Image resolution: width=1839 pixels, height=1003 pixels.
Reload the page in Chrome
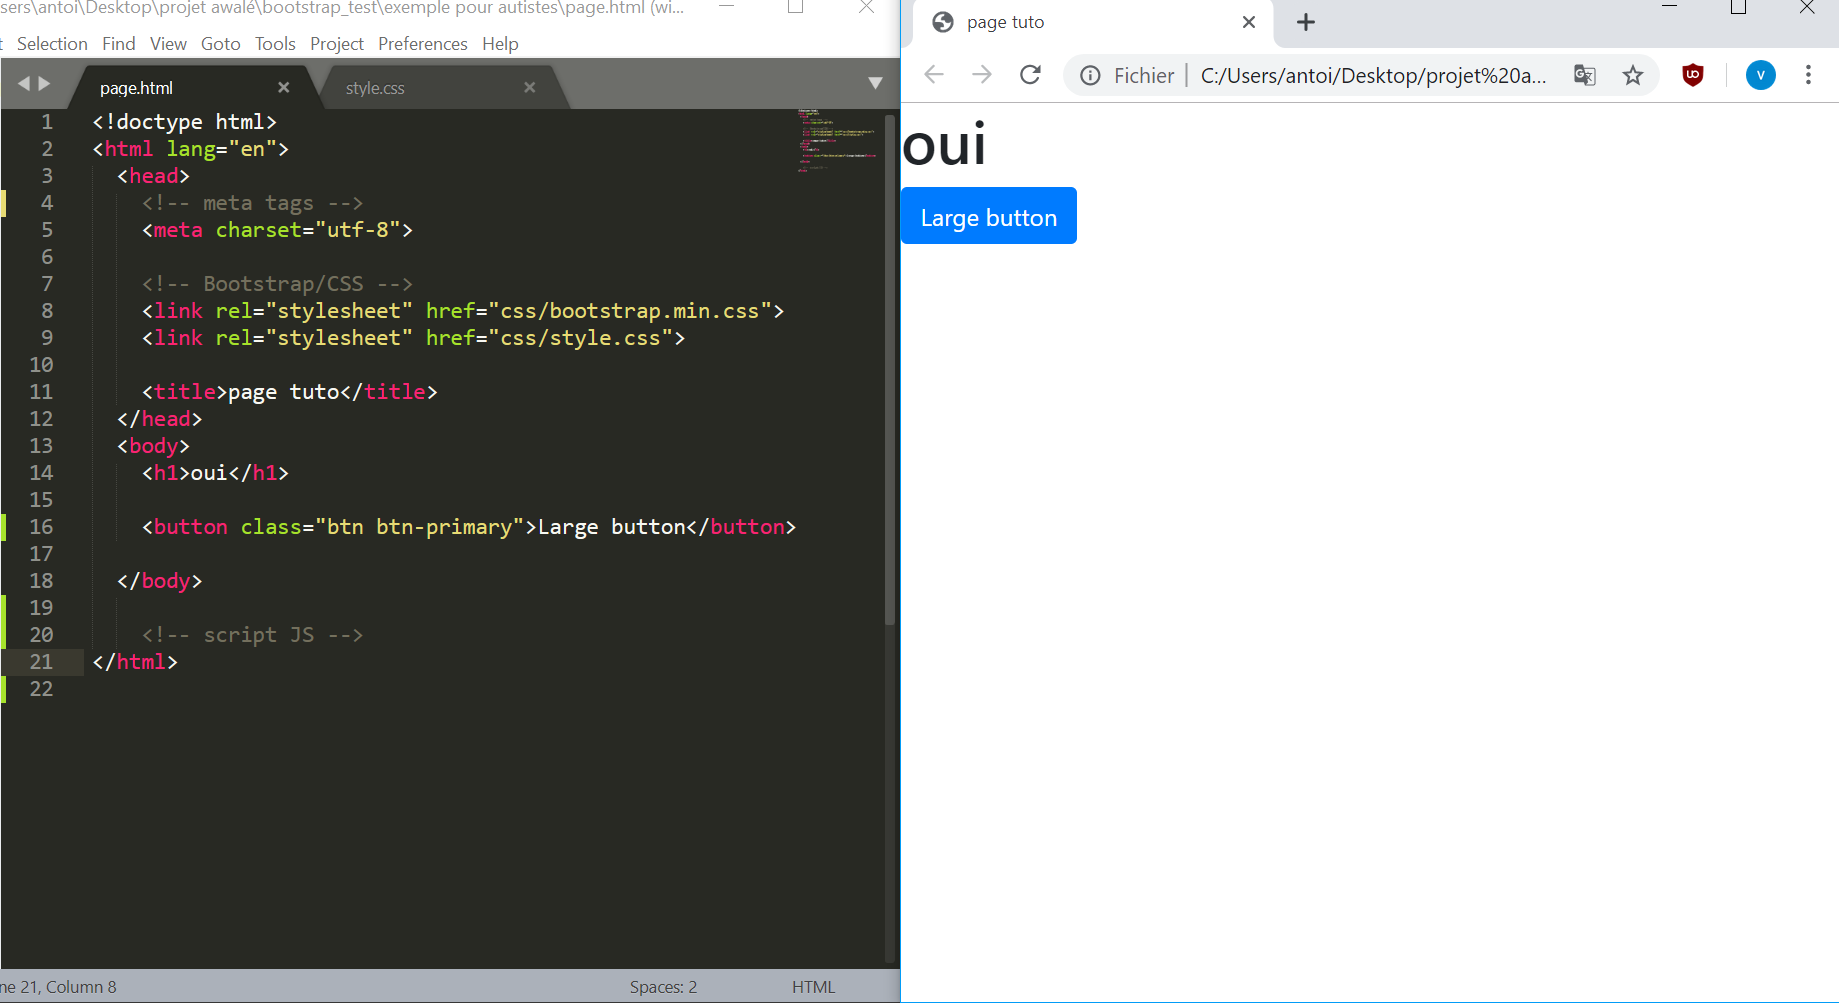tap(1030, 75)
